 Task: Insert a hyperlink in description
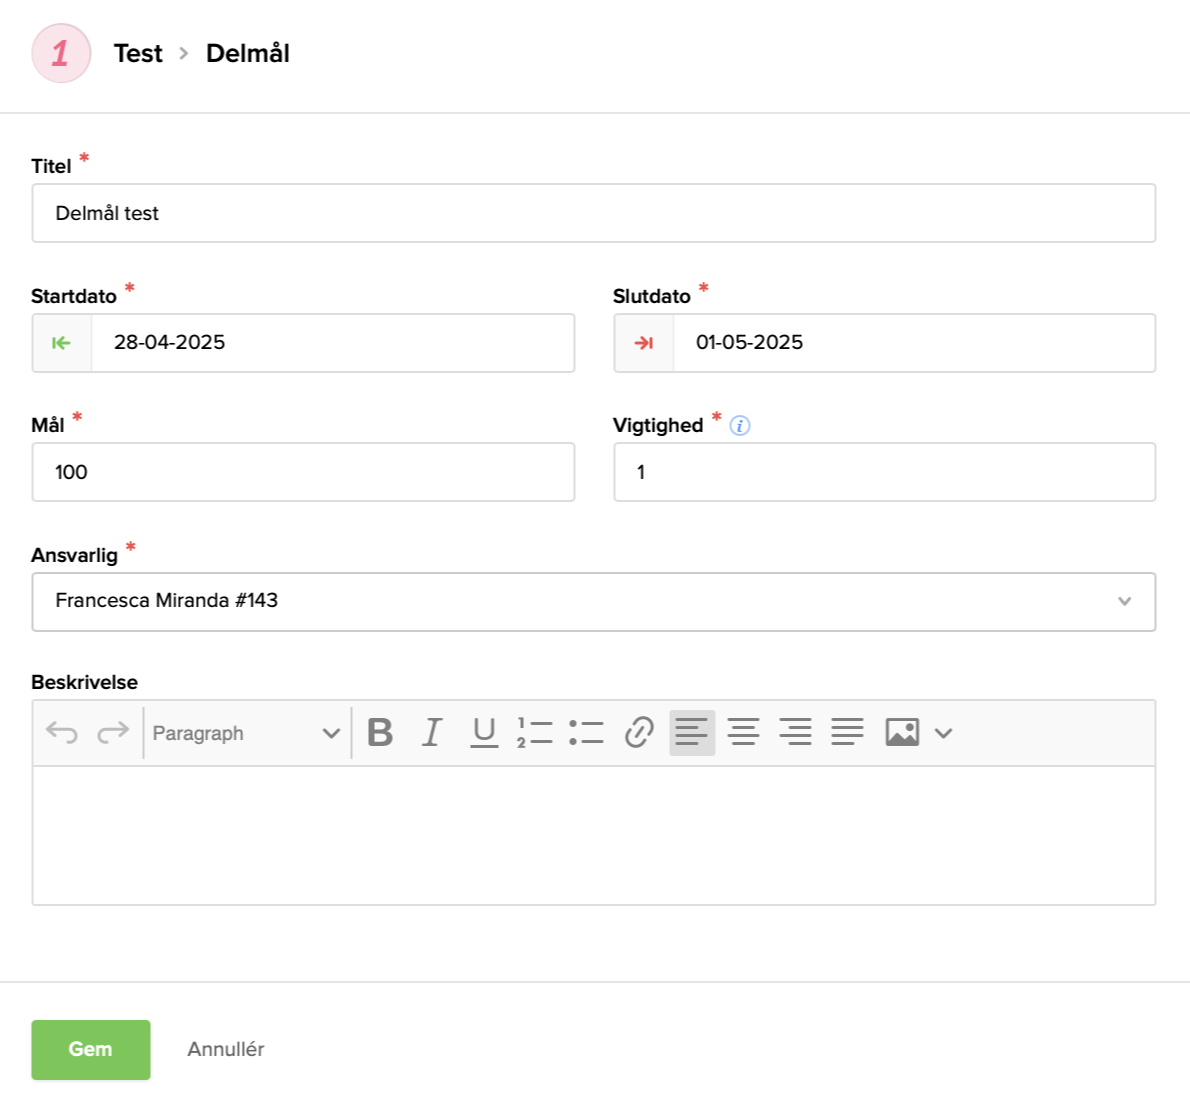pyautogui.click(x=639, y=733)
